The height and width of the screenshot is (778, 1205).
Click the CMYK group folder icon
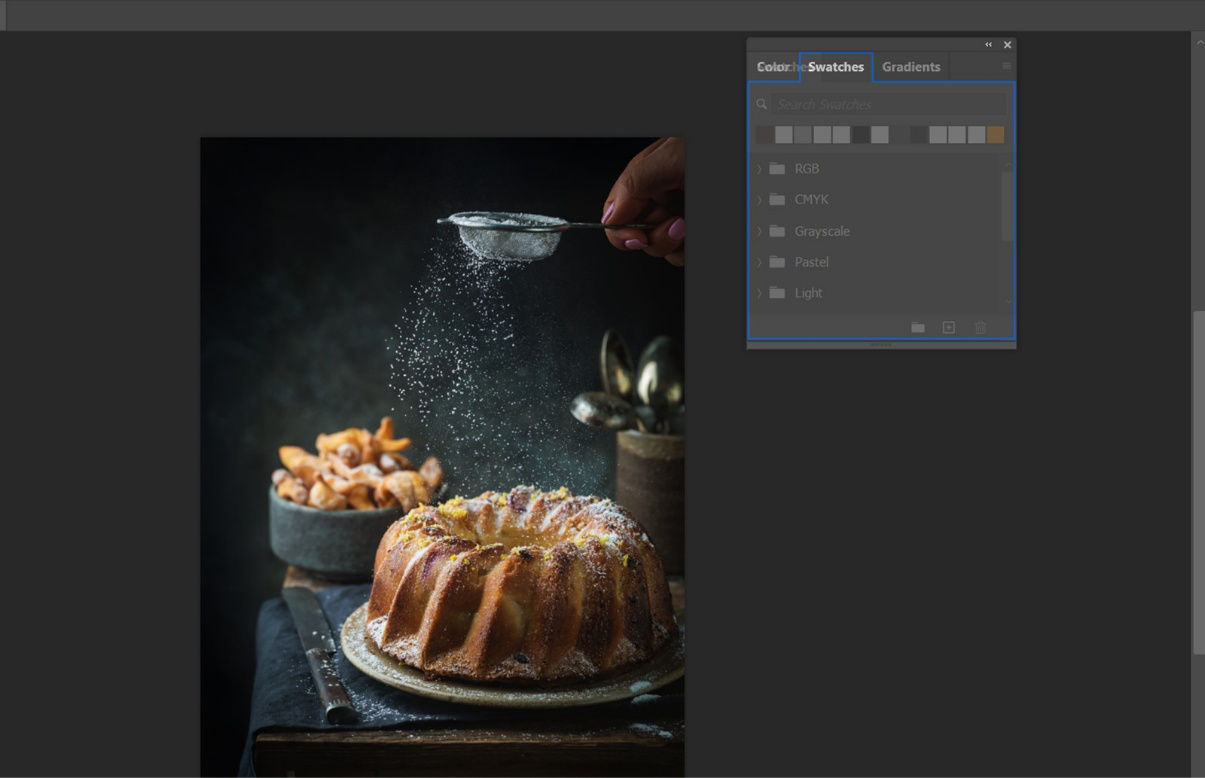[x=777, y=199]
